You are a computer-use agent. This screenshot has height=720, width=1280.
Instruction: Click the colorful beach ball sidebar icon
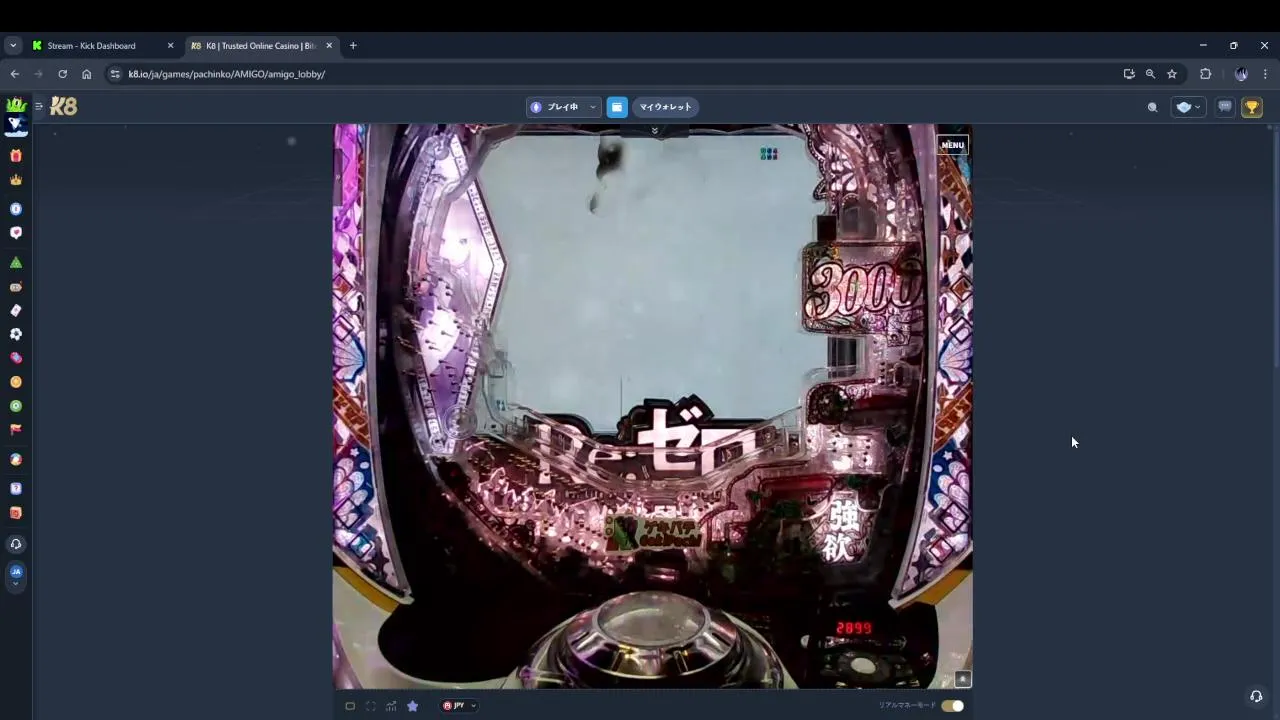coord(16,460)
